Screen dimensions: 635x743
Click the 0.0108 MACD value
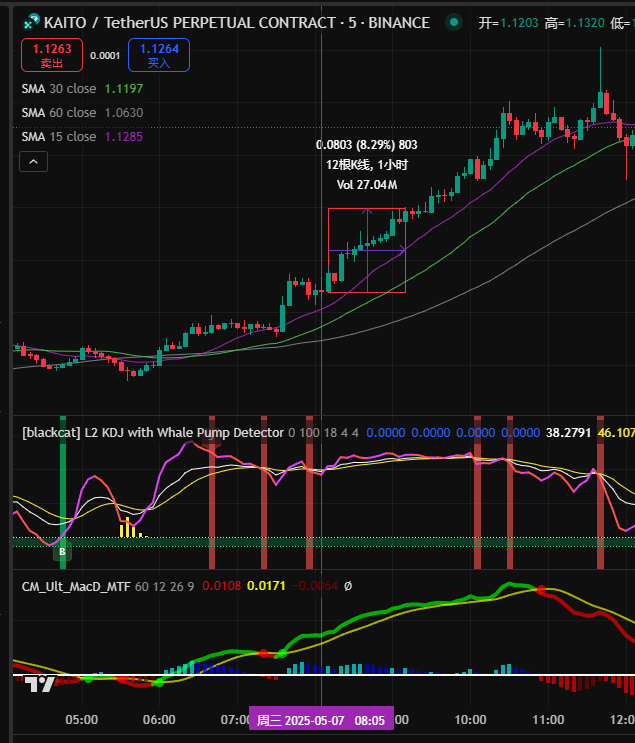coord(222,586)
